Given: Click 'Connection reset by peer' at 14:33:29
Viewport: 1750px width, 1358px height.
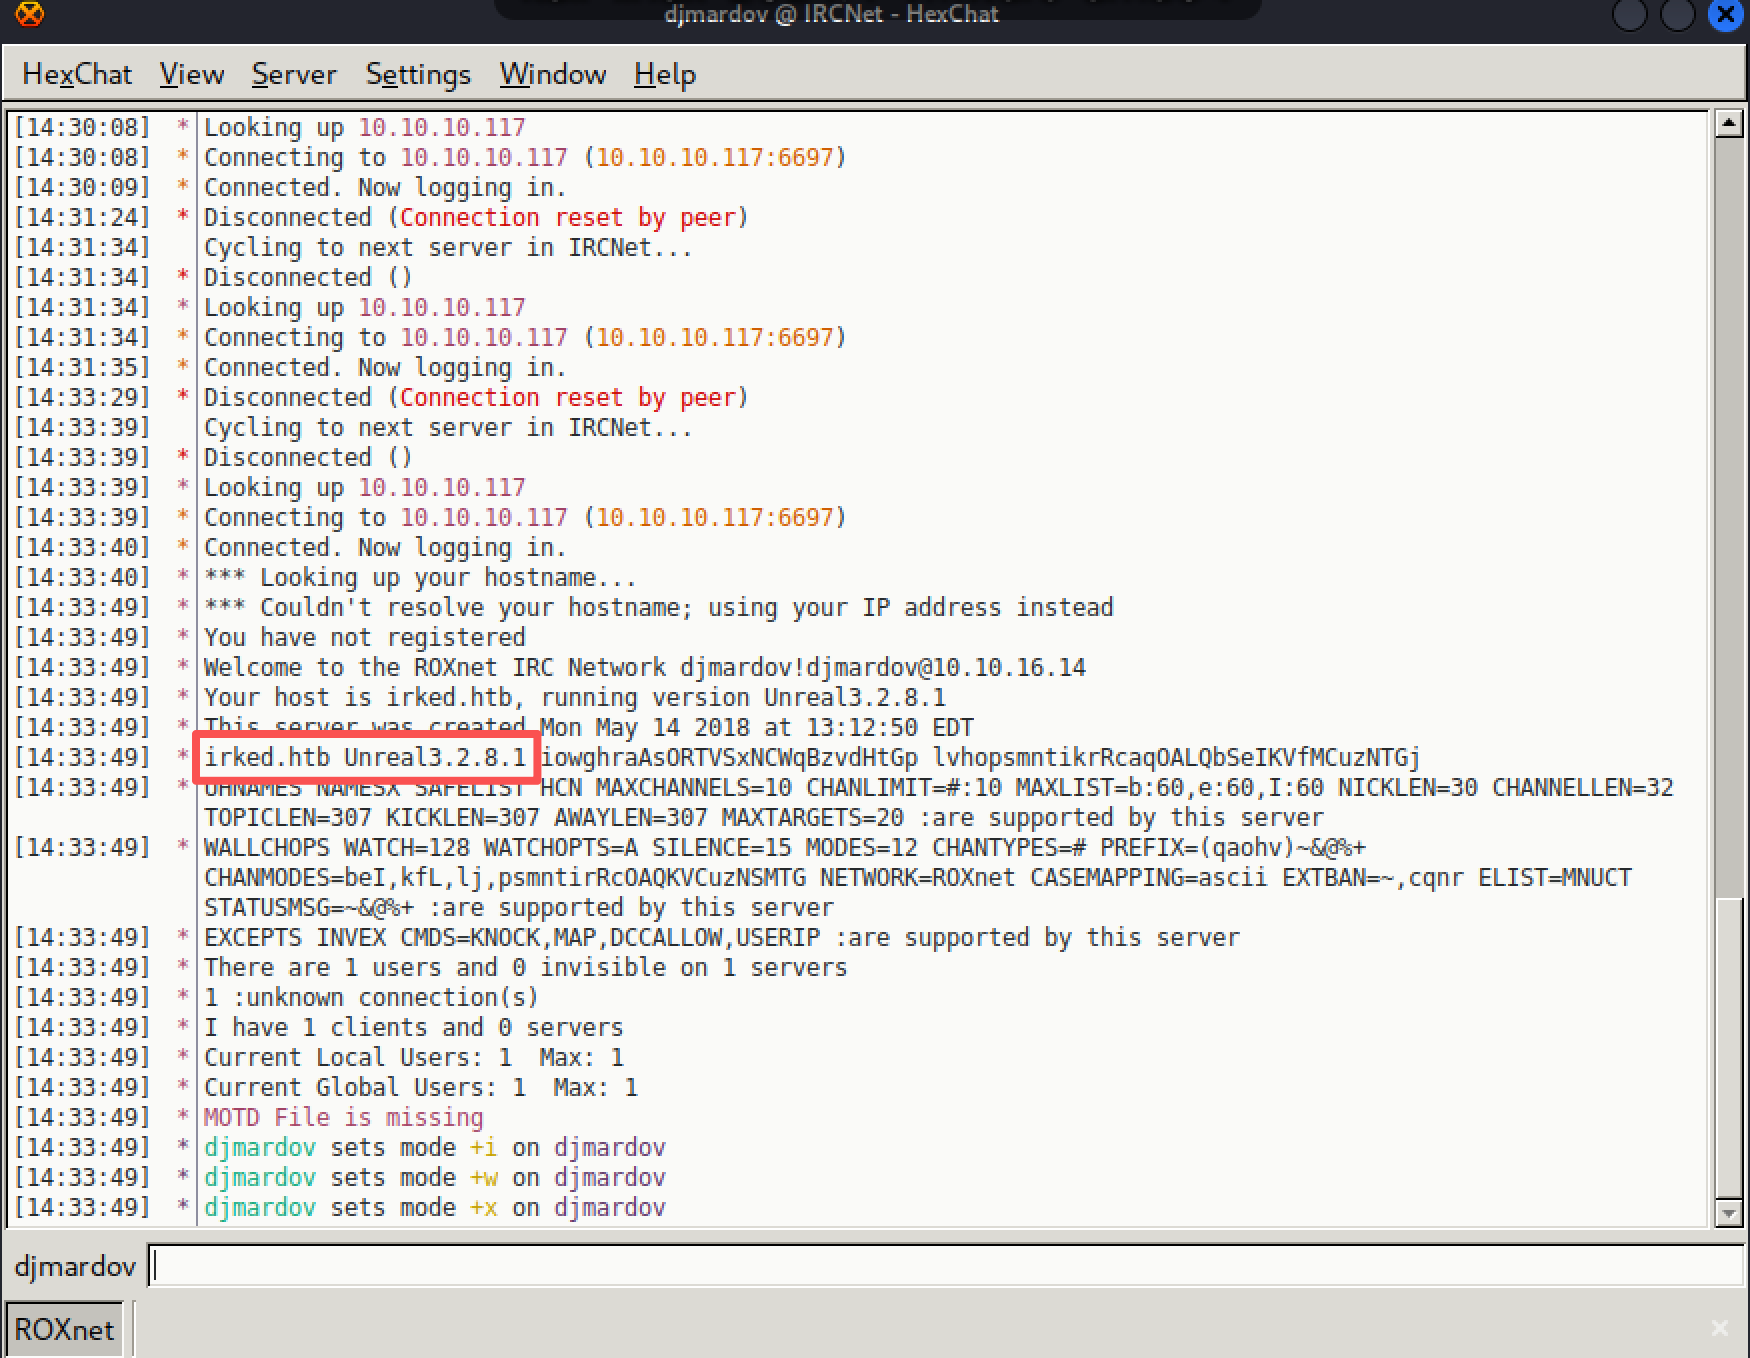Looking at the screenshot, I should point(567,397).
